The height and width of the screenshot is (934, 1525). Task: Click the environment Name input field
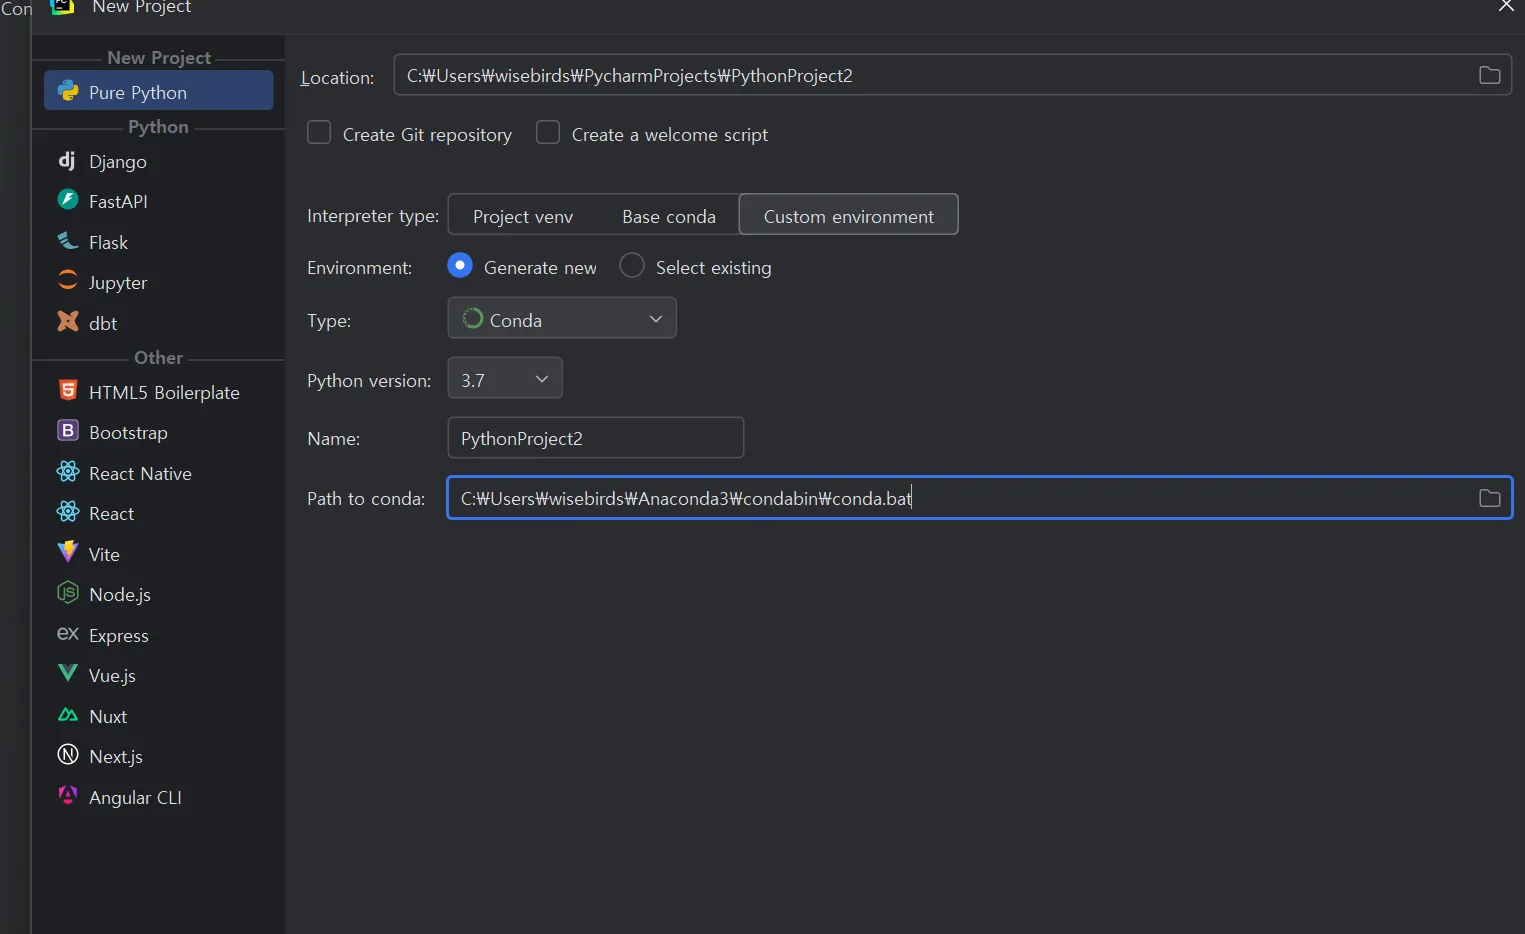(x=595, y=438)
